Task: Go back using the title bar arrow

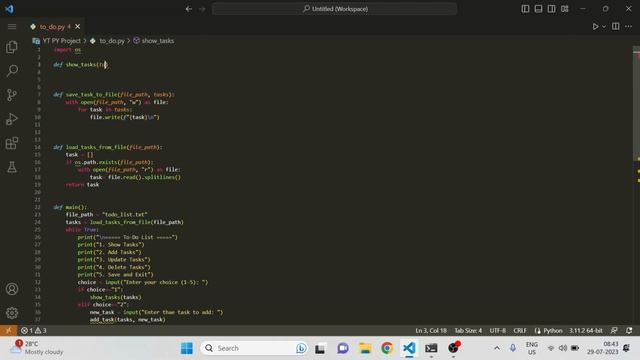Action: tap(189, 9)
